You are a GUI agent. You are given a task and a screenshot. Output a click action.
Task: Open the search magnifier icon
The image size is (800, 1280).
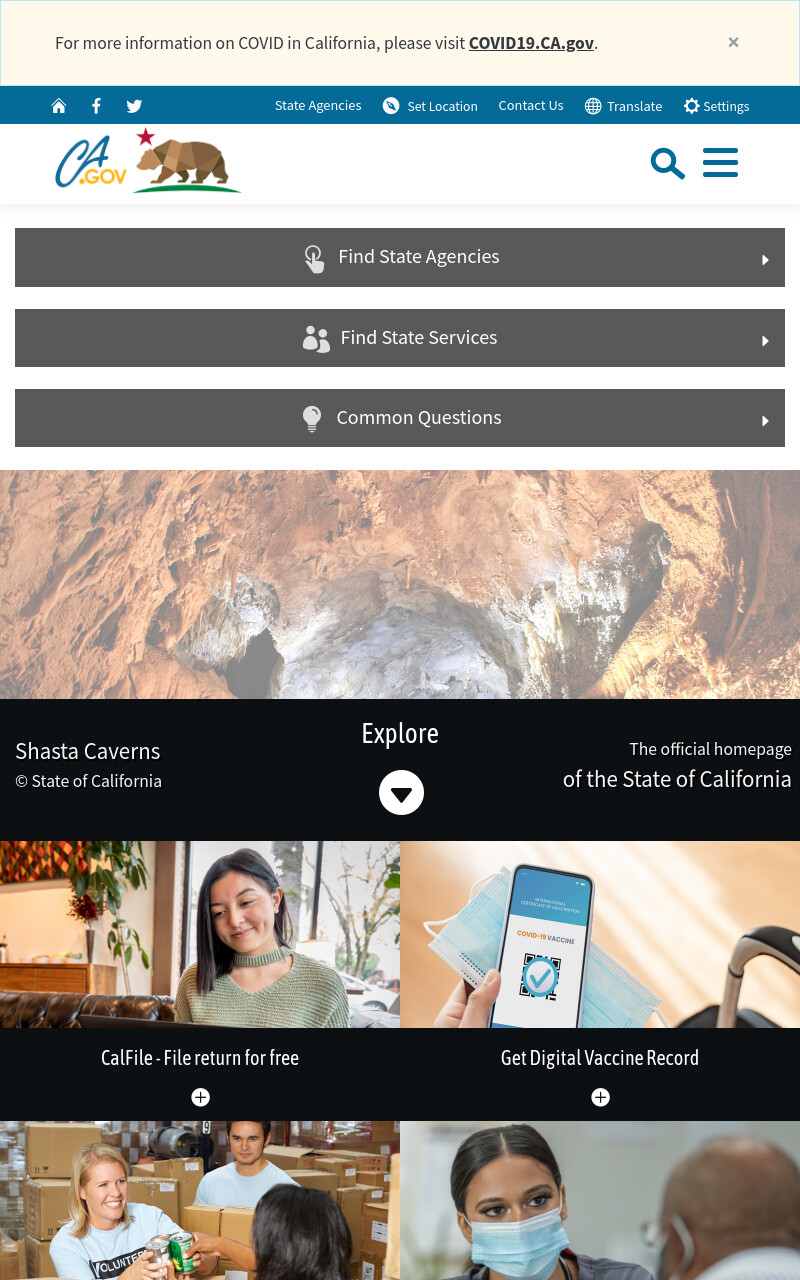(x=667, y=163)
